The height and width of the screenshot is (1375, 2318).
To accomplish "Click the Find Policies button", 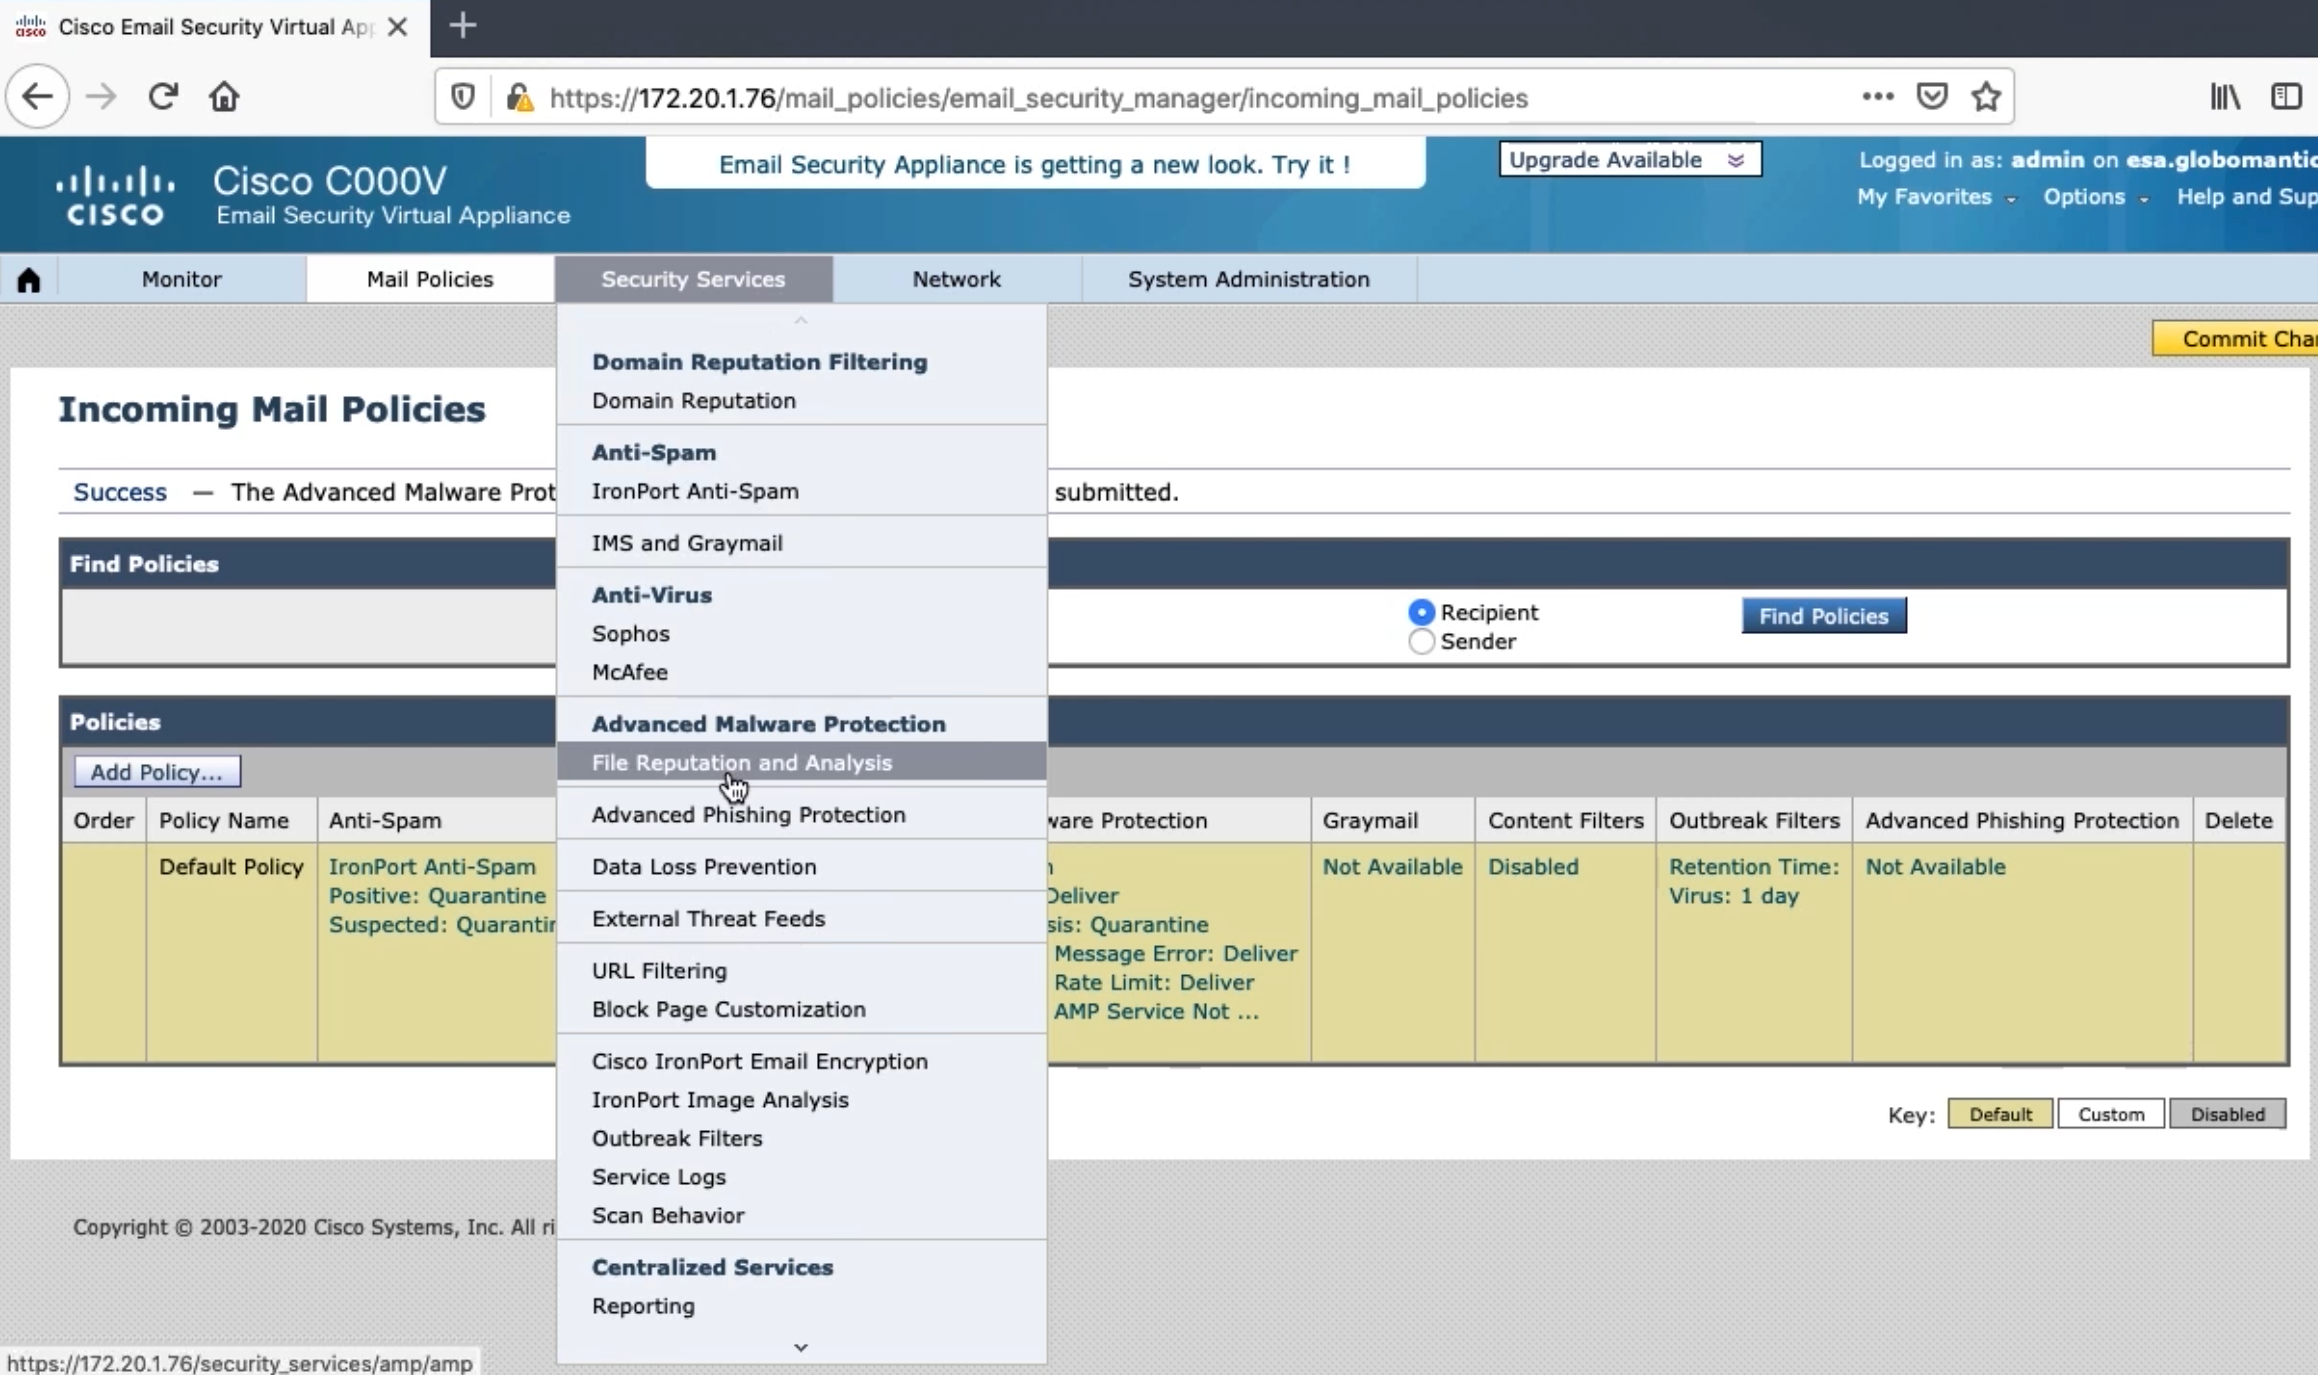I will [1824, 616].
